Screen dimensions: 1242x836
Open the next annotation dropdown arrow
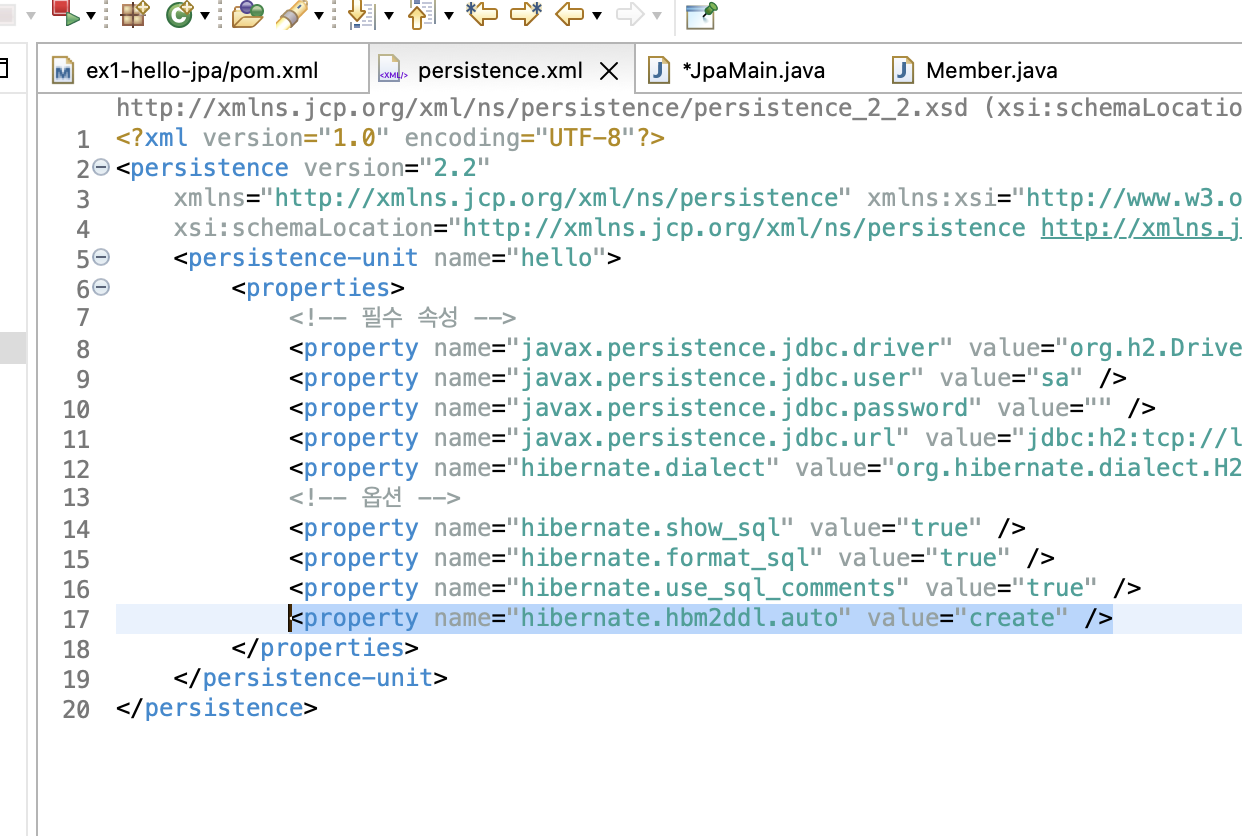tap(389, 15)
